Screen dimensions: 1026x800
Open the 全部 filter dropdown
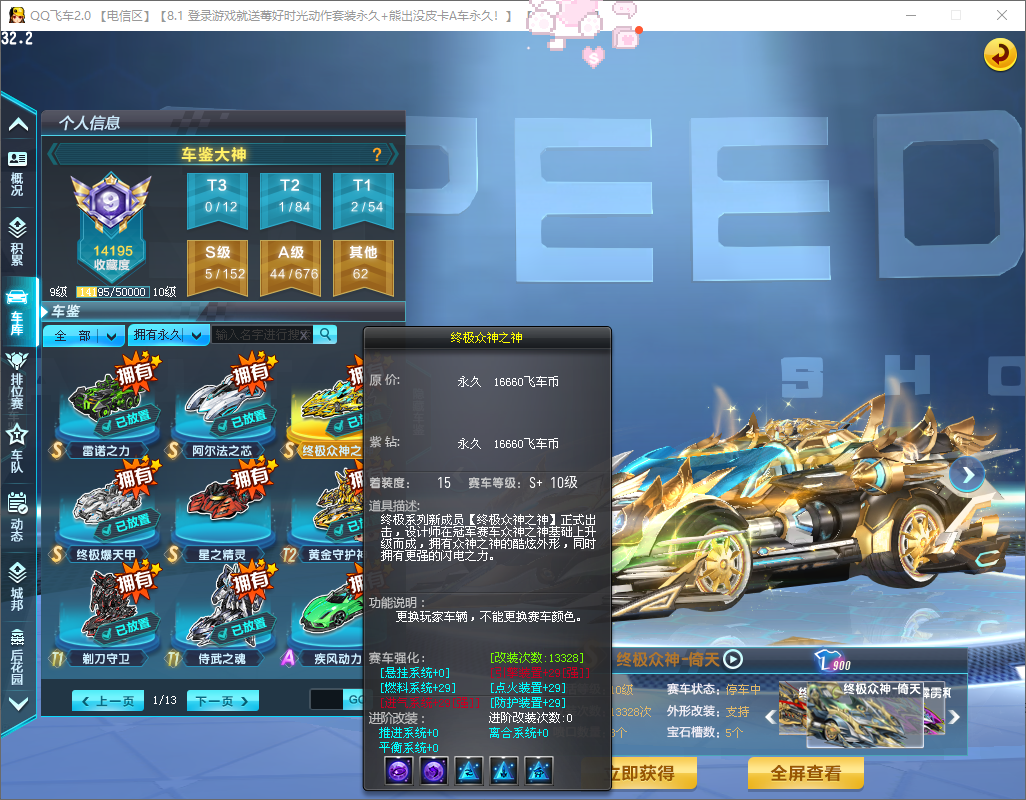coord(84,336)
